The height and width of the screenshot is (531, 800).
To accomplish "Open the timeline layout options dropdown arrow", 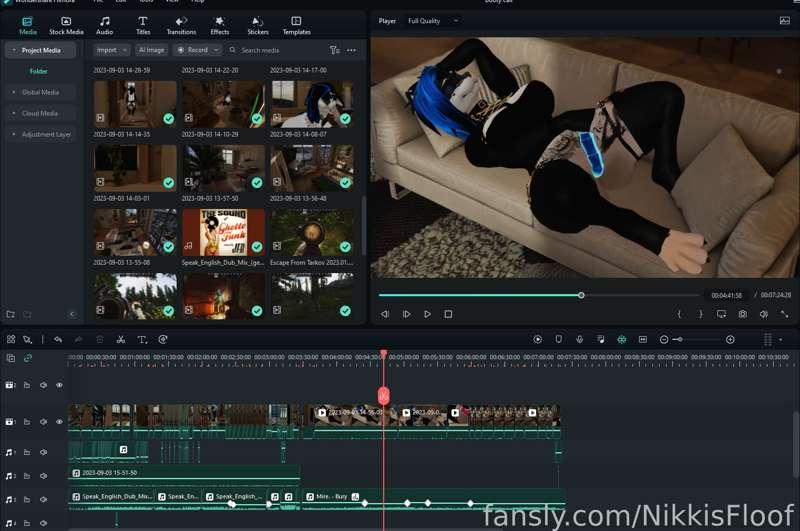I will (780, 339).
